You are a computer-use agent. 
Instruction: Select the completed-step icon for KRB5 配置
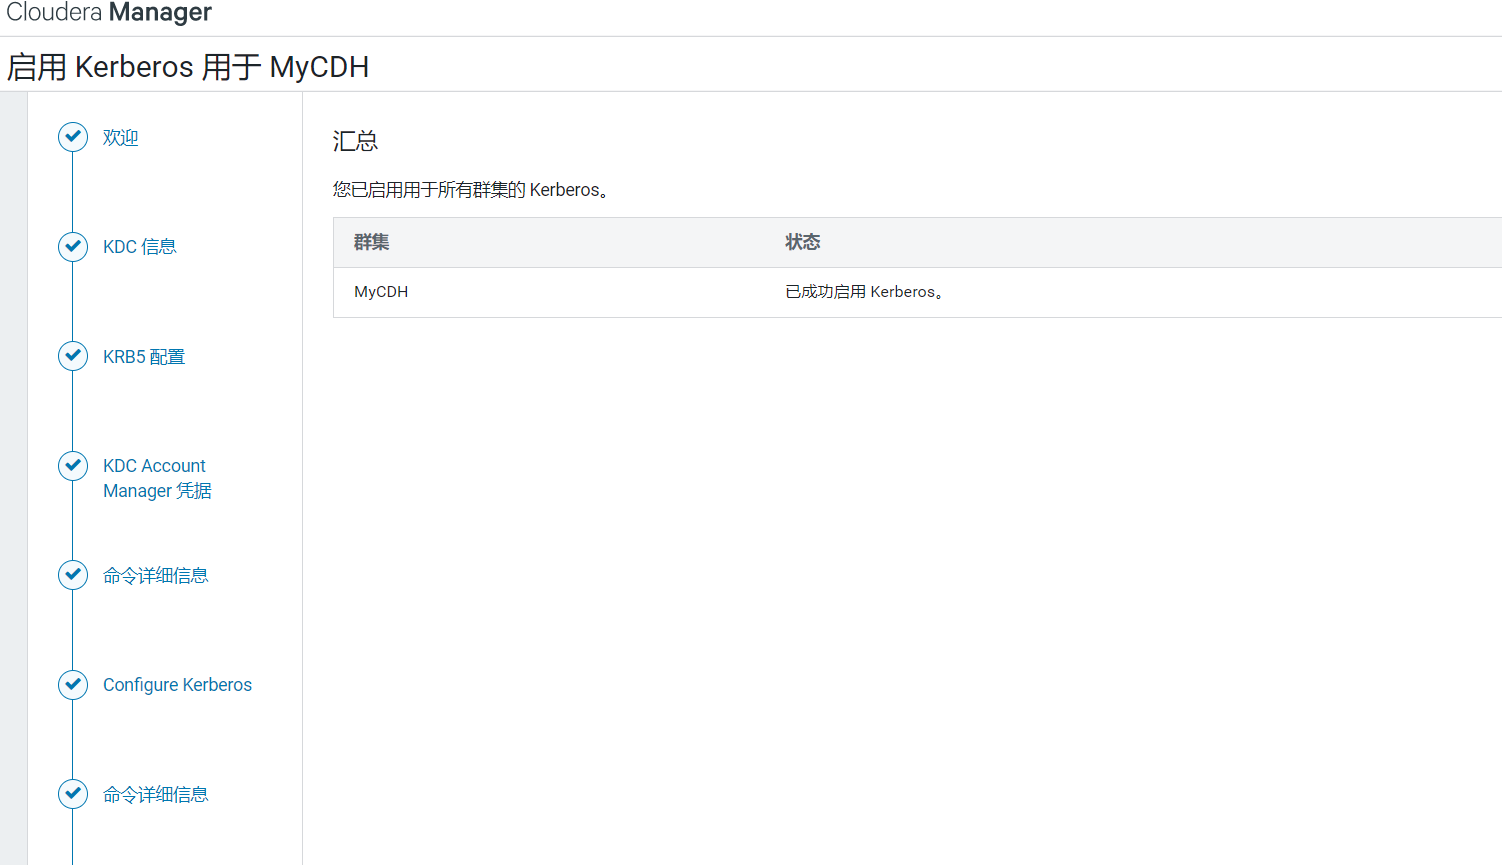73,356
